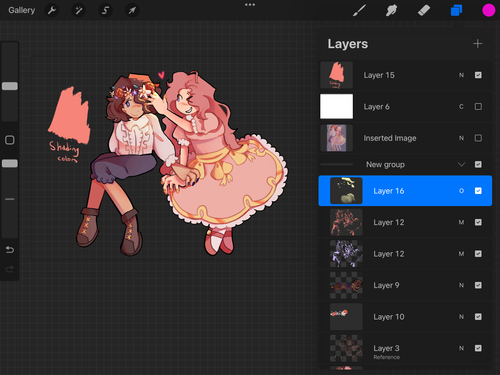Activate the Transform arrow tool
Image resolution: width=500 pixels, height=375 pixels.
pos(132,10)
